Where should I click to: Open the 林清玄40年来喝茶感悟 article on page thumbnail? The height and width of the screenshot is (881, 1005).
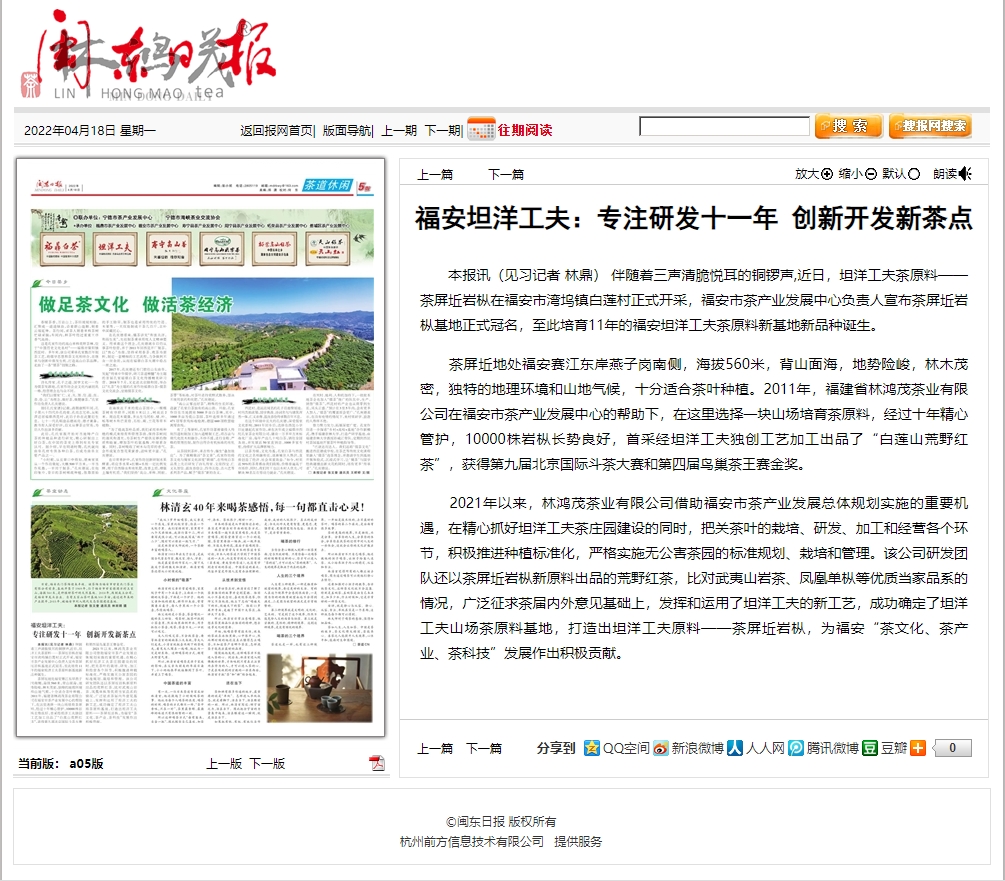tap(262, 507)
